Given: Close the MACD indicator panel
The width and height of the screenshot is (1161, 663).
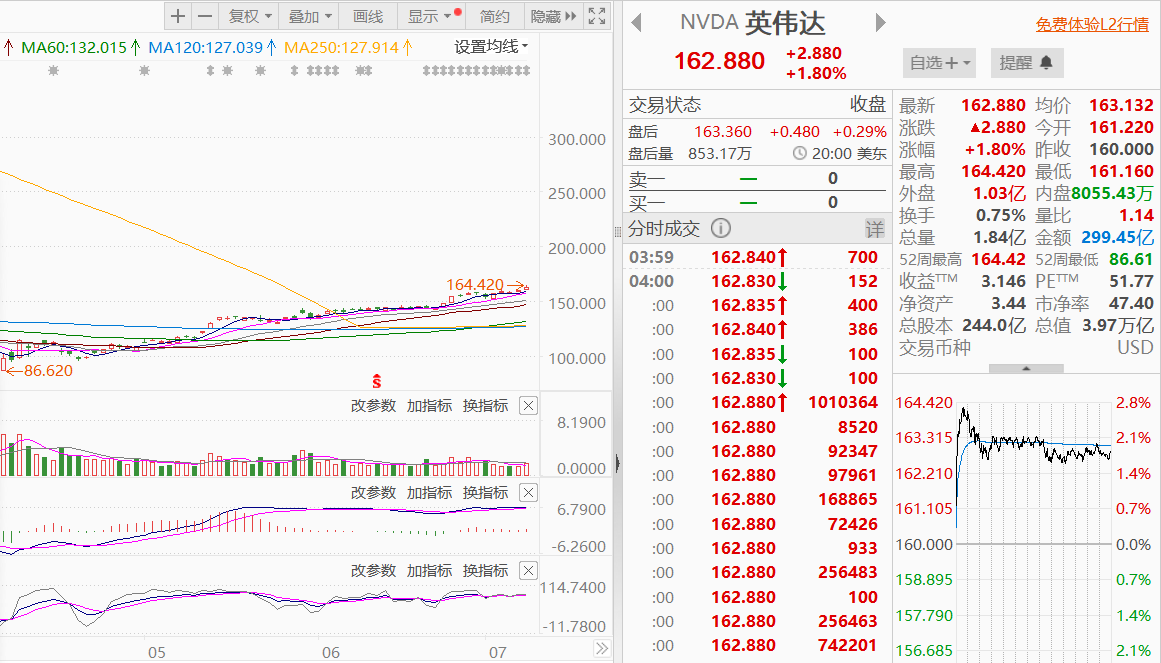Looking at the screenshot, I should tap(528, 493).
